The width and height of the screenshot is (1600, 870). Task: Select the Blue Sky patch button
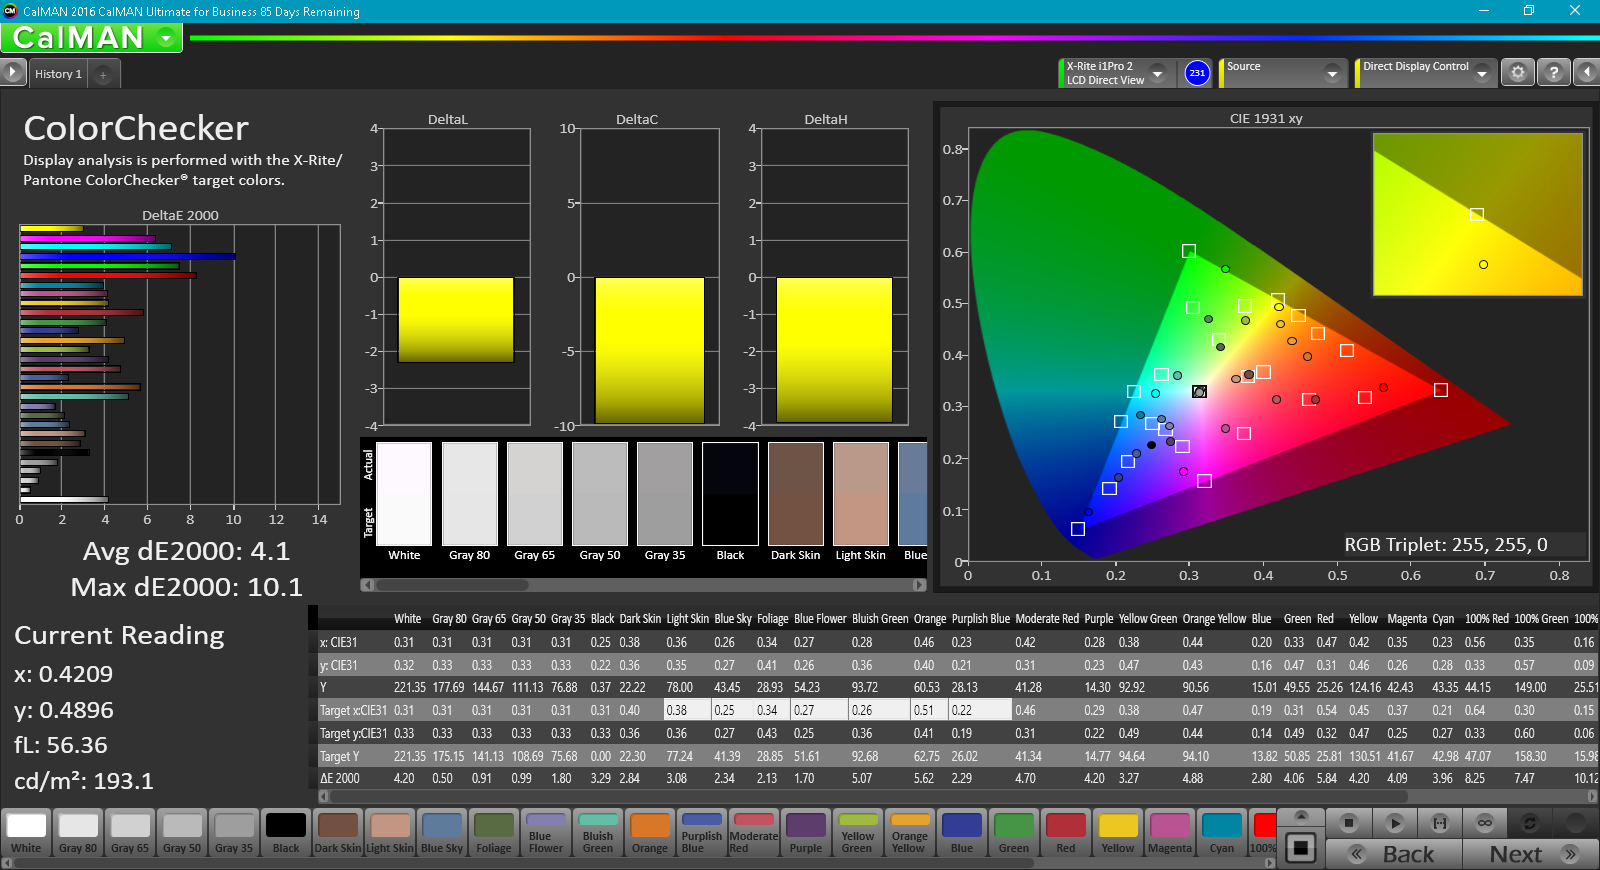[x=442, y=833]
